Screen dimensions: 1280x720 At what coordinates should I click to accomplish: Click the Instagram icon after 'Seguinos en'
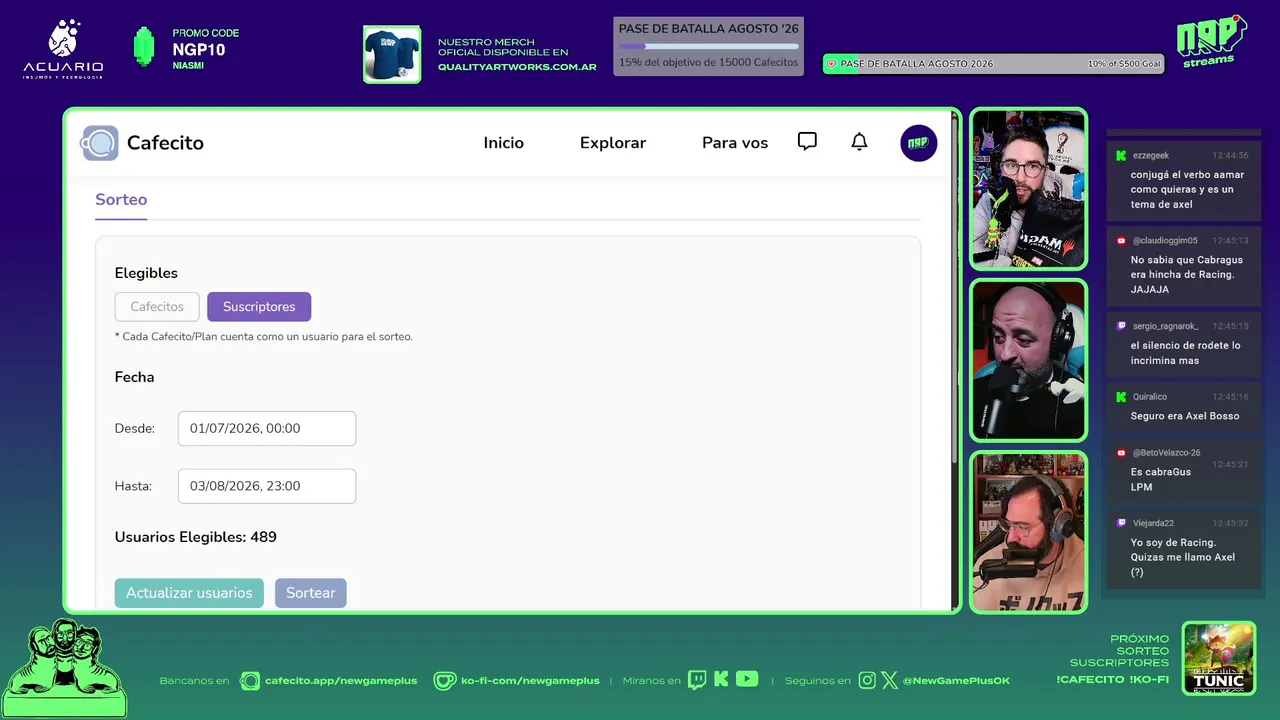867,680
